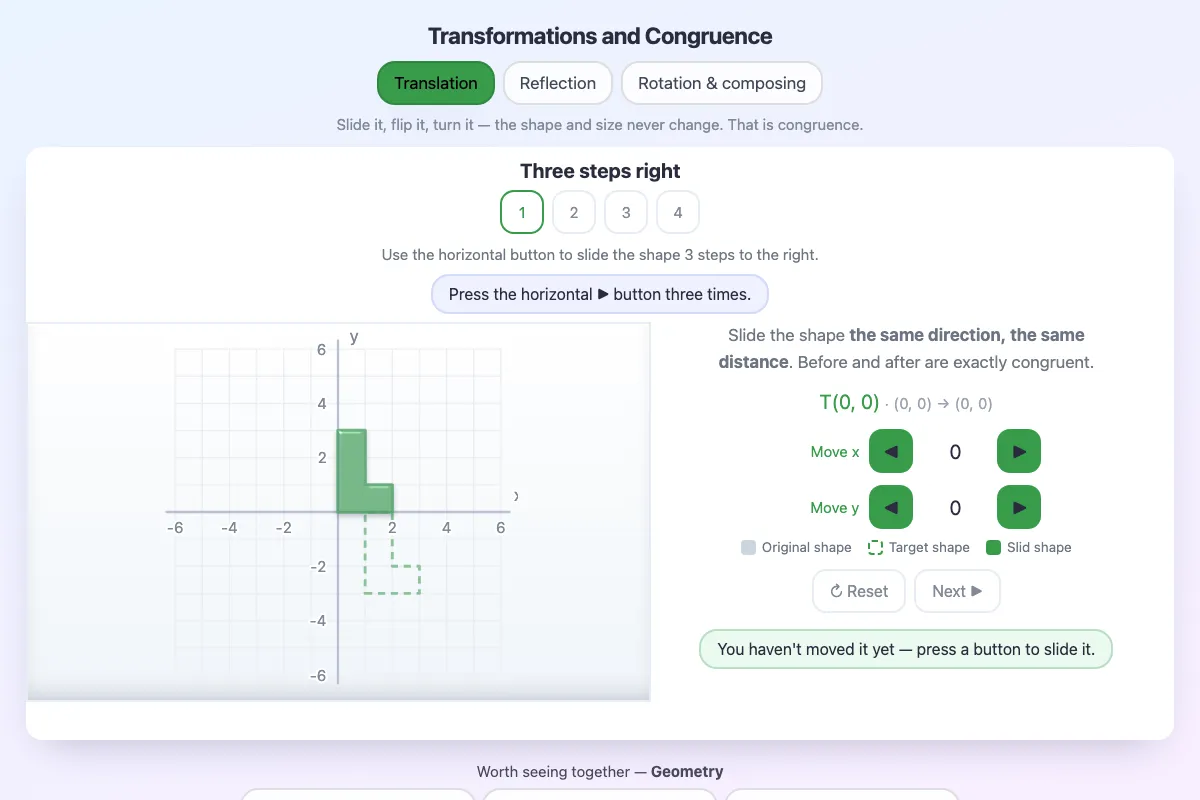Click the horizontal button hint bubble
Viewport: 1200px width, 800px height.
point(600,294)
